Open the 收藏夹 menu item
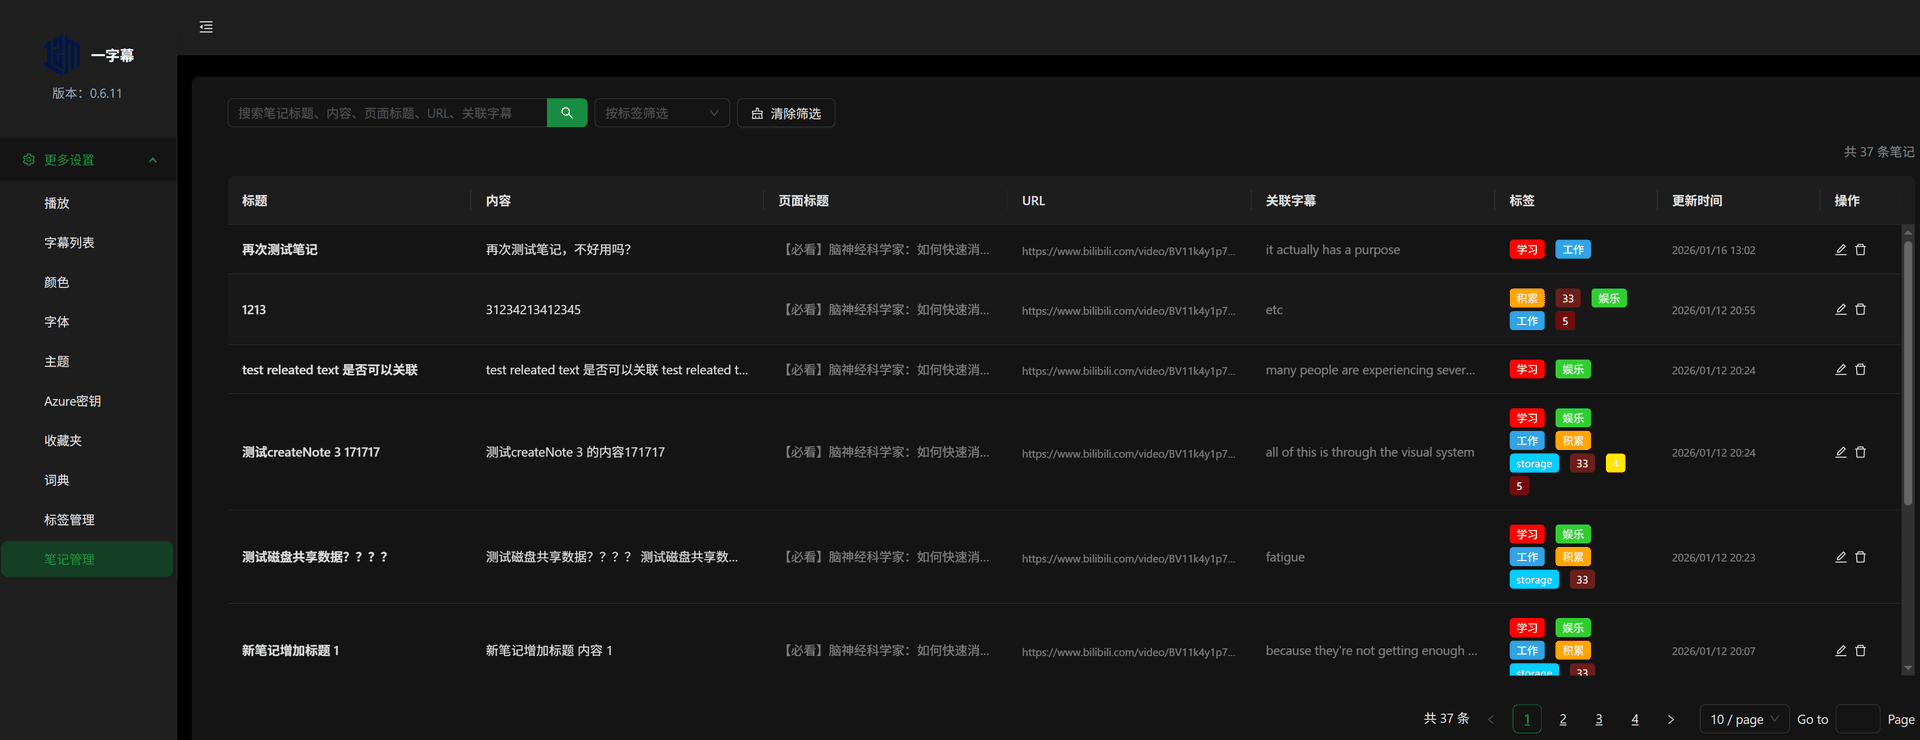1920x740 pixels. [88, 441]
